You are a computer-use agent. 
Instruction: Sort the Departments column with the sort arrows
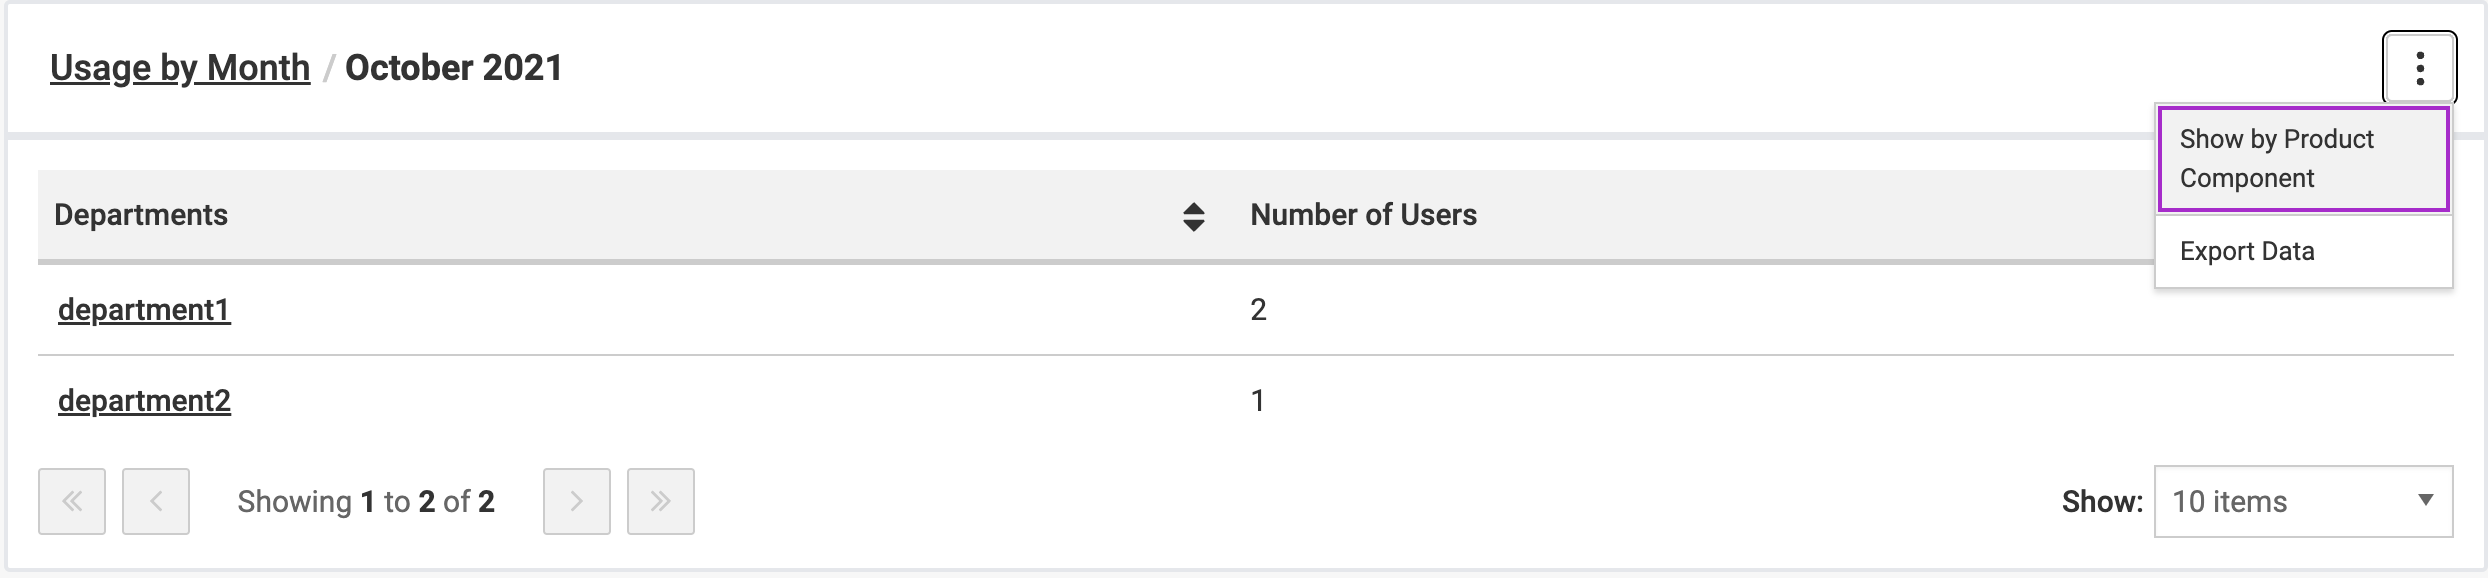(x=1193, y=216)
